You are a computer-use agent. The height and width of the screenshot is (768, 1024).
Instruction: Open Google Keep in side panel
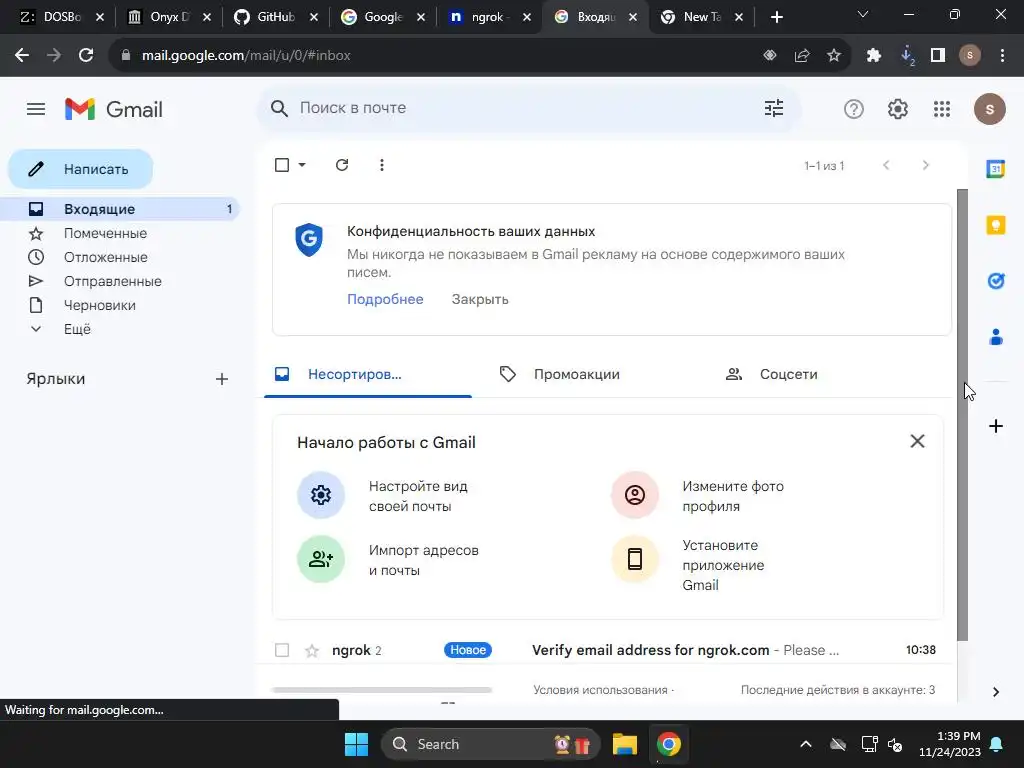pyautogui.click(x=995, y=225)
